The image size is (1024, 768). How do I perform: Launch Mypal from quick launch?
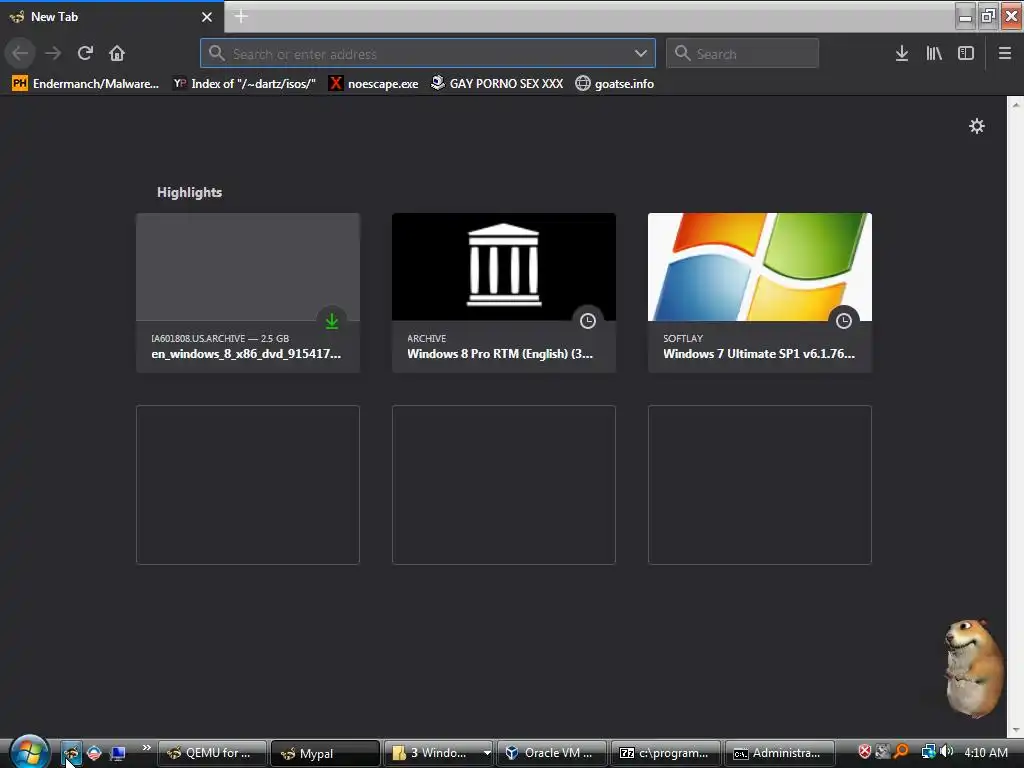click(71, 753)
